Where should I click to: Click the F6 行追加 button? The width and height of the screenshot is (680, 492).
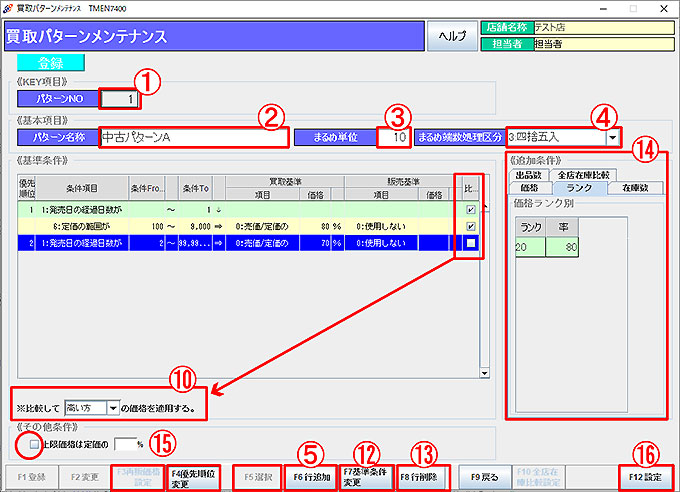pyautogui.click(x=311, y=477)
